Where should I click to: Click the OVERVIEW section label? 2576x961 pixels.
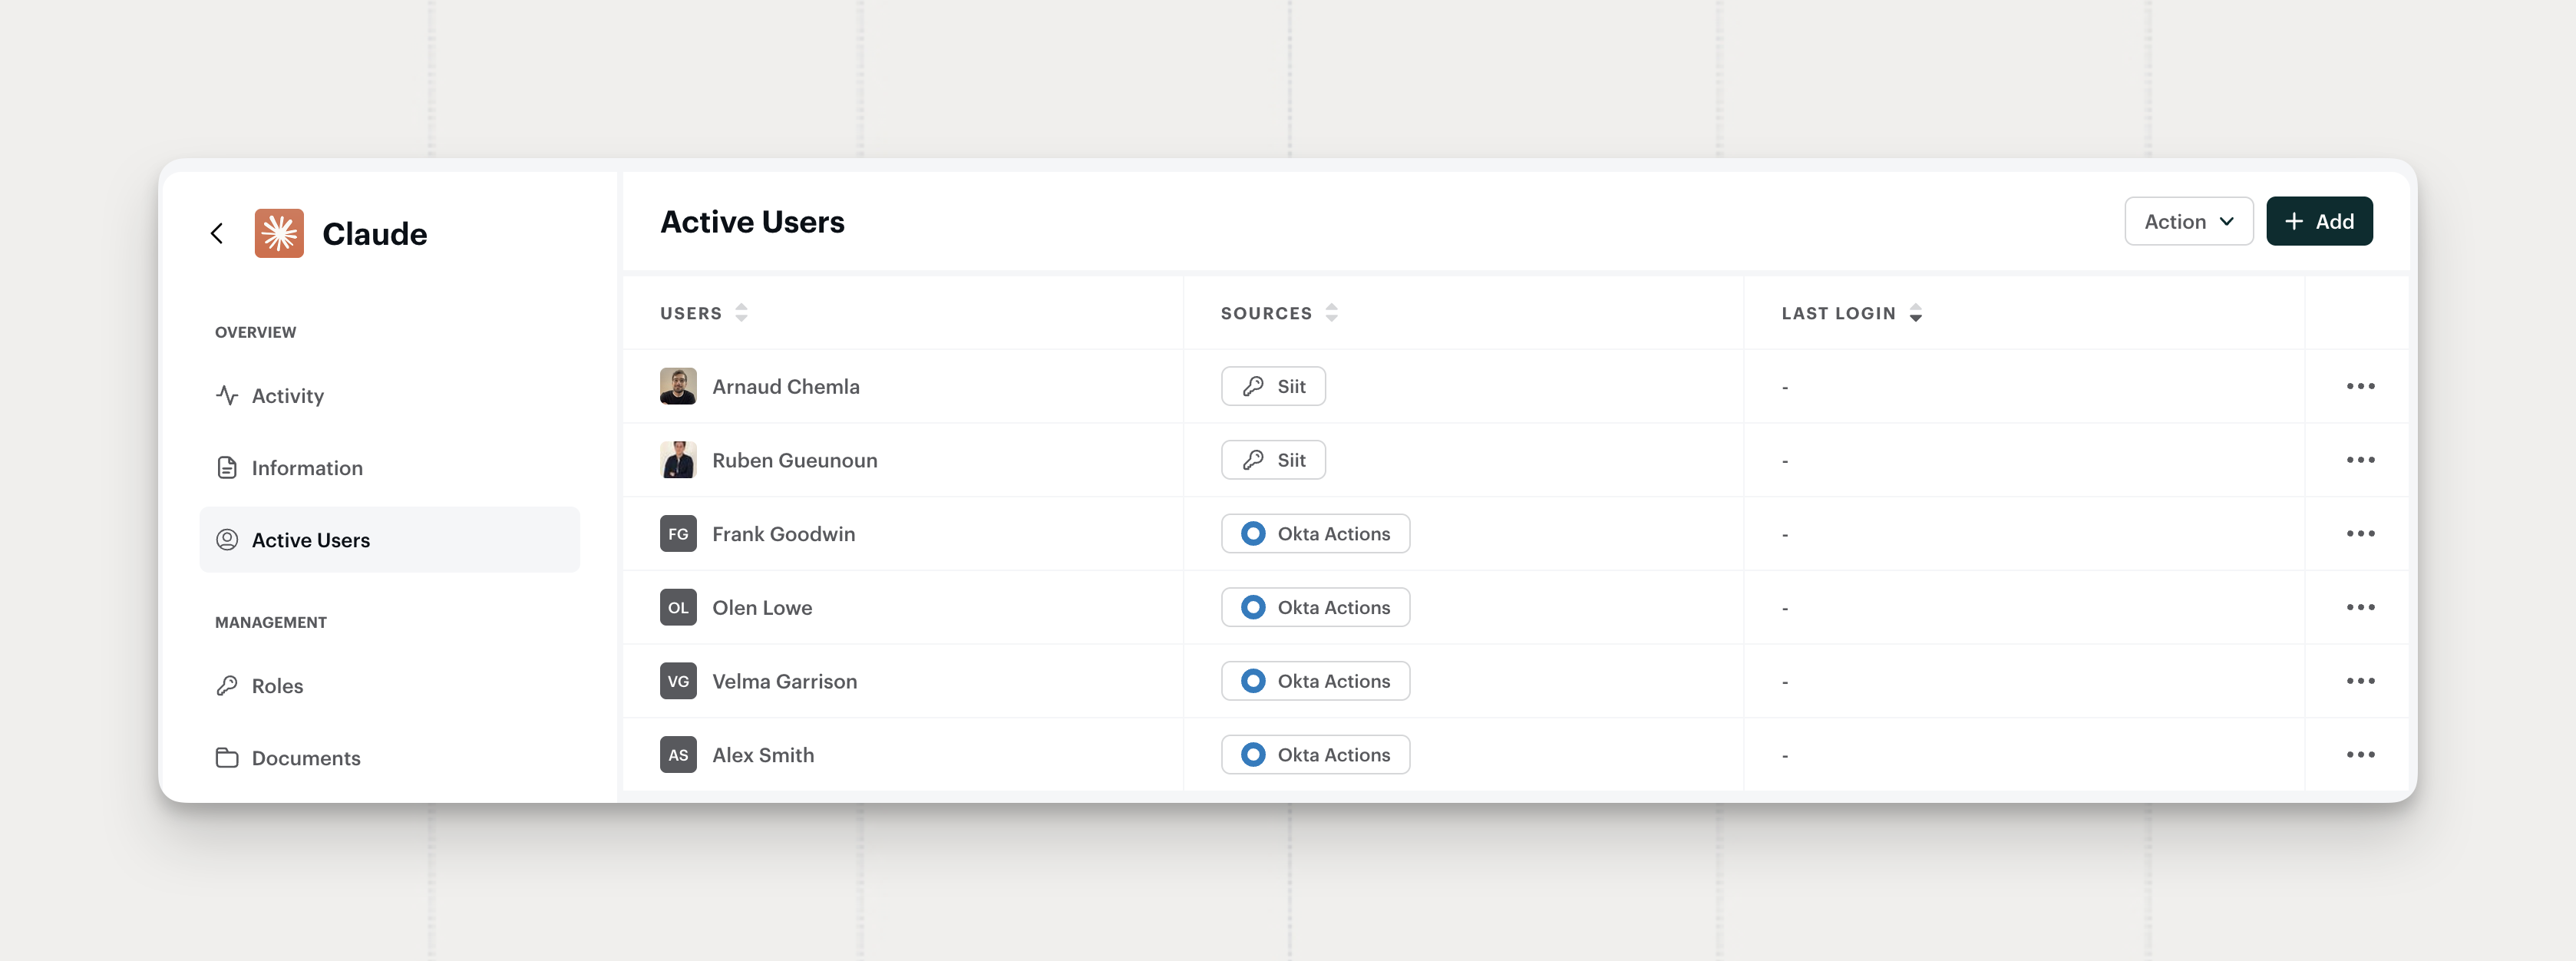pyautogui.click(x=256, y=332)
